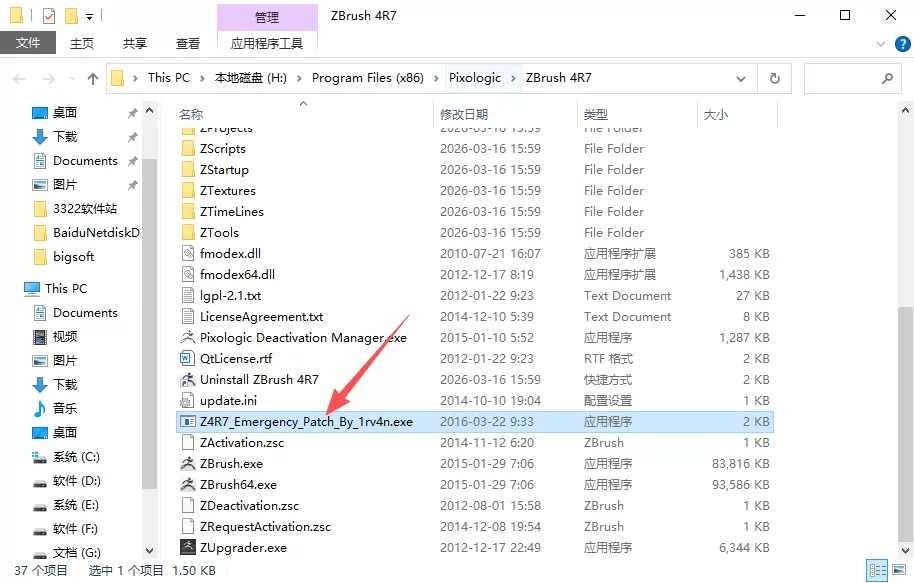This screenshot has height=583, width=914.
Task: Open the 主页 ribbon tab
Action: (82, 44)
